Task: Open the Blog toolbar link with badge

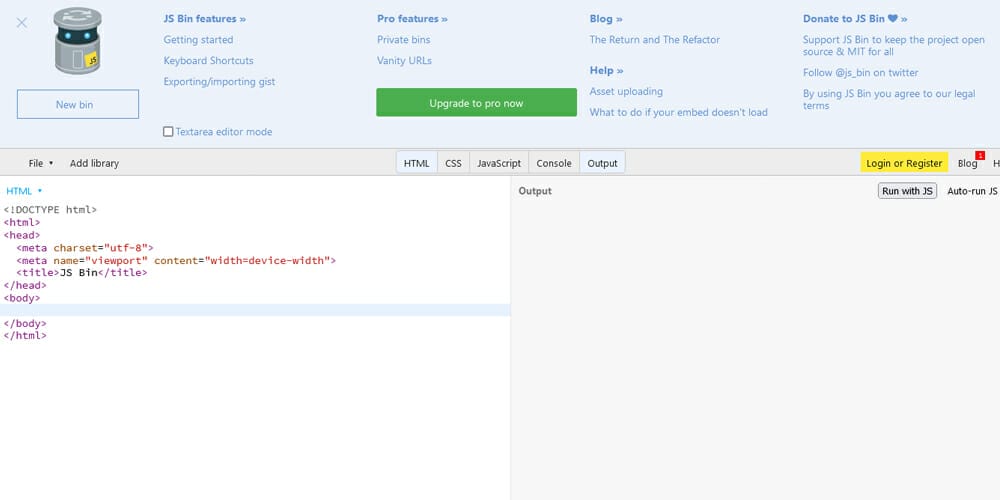Action: coord(967,163)
